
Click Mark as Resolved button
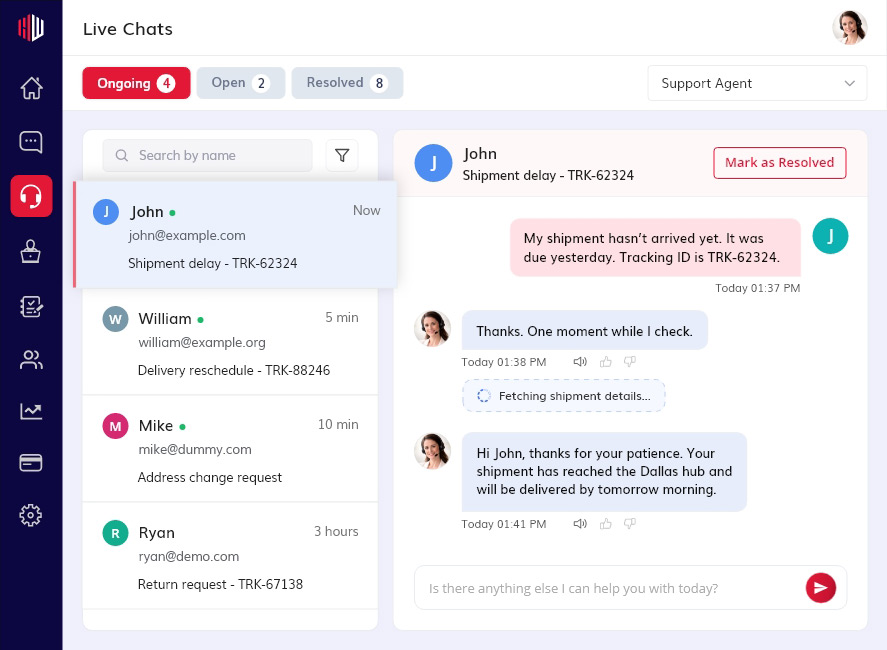780,163
